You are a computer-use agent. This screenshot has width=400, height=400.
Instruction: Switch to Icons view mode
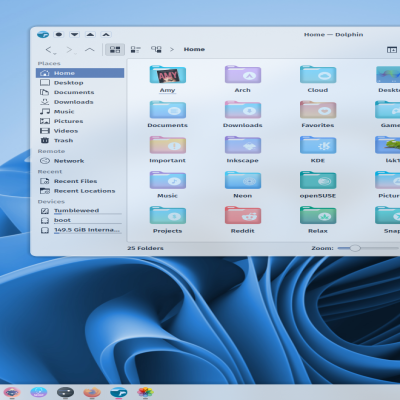tap(115, 50)
